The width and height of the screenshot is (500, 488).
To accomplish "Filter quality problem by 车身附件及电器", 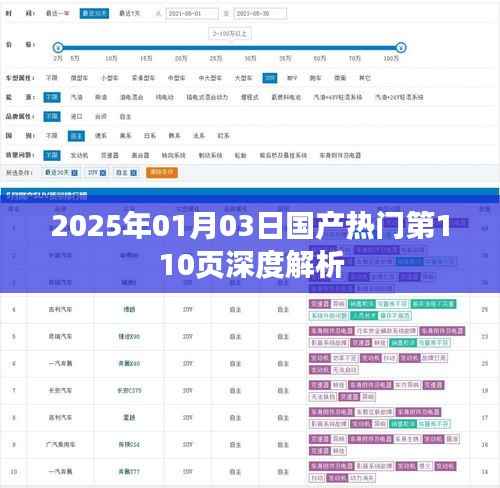I will 340,155.
